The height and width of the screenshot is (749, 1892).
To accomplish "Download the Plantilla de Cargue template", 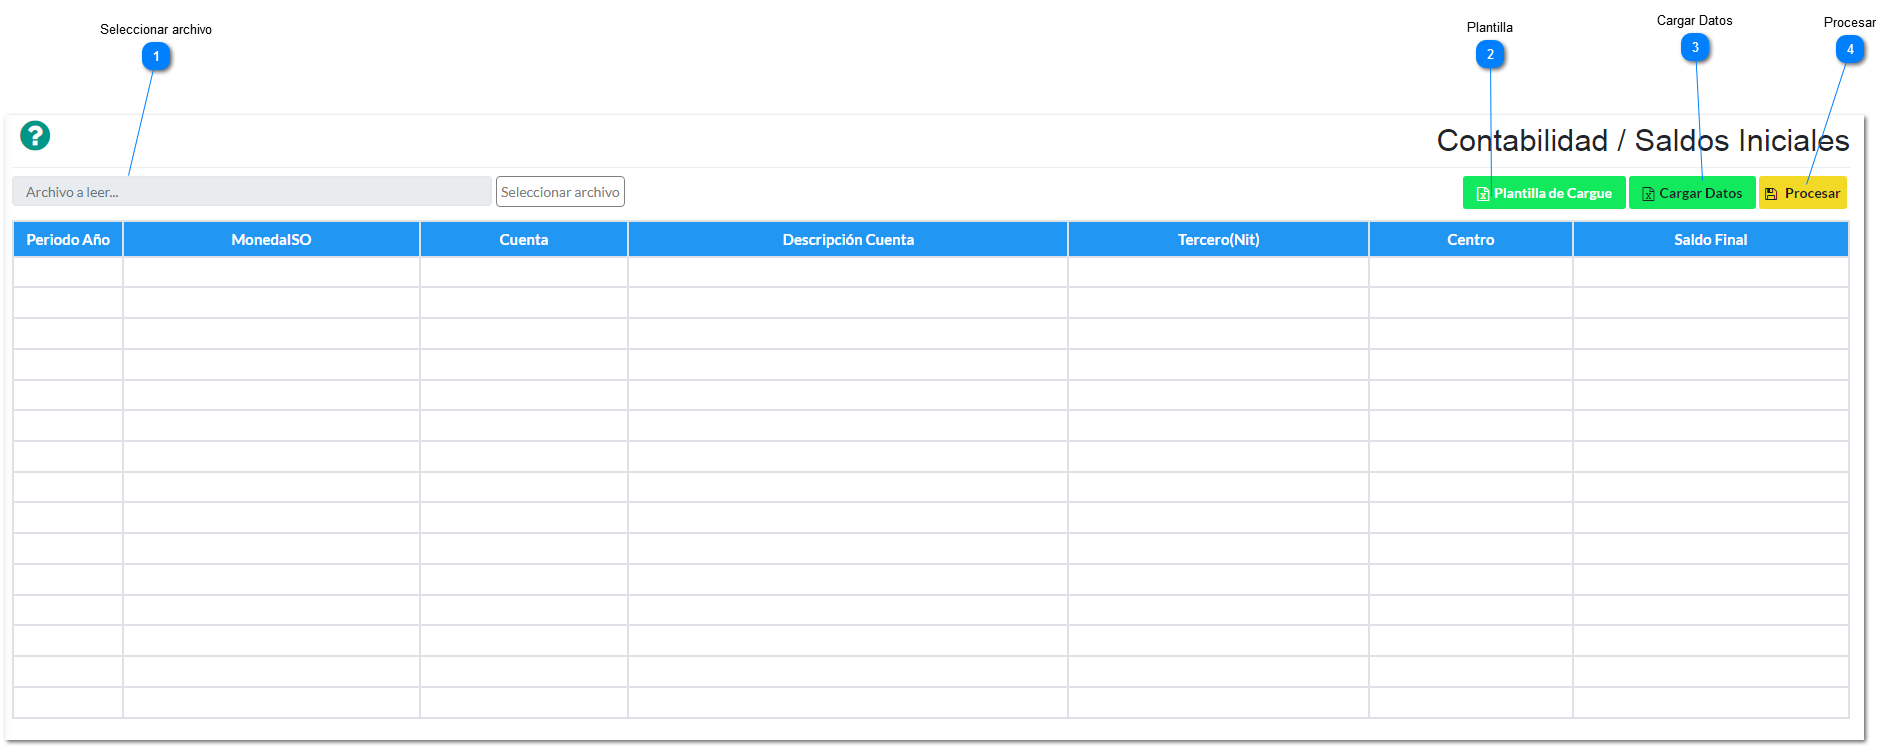I will click(x=1544, y=193).
